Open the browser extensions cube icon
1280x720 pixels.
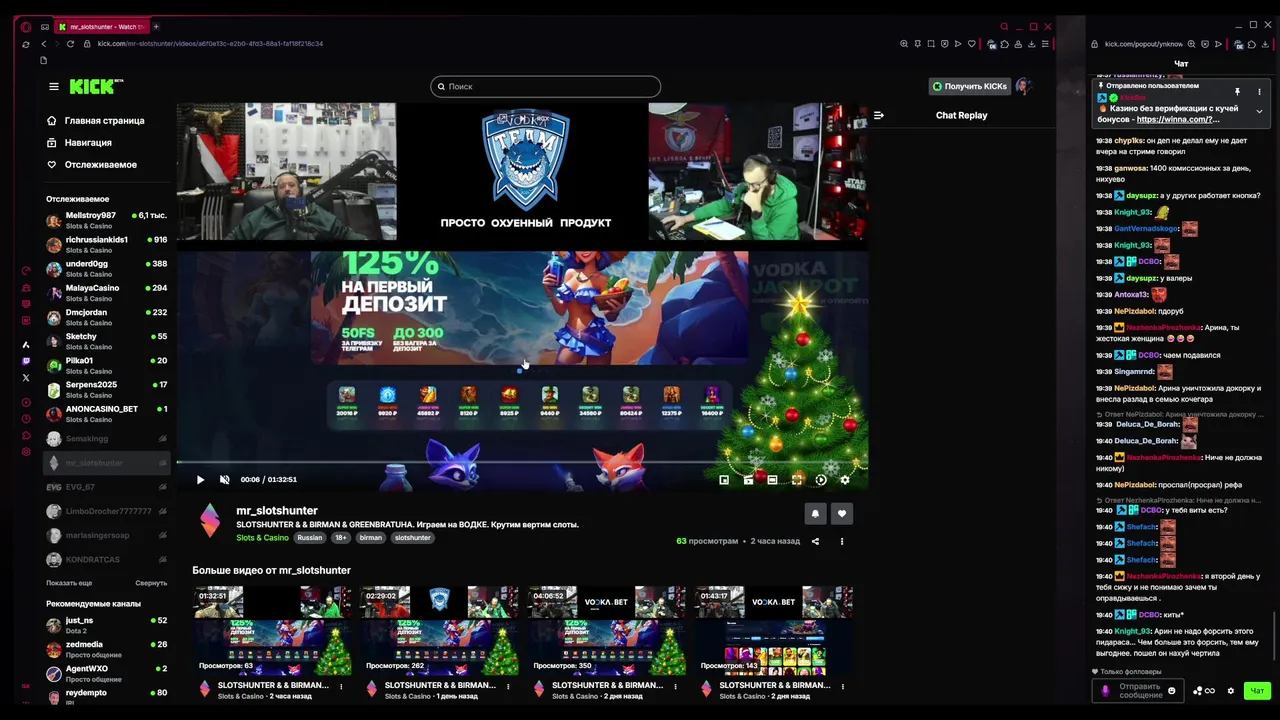(1004, 44)
